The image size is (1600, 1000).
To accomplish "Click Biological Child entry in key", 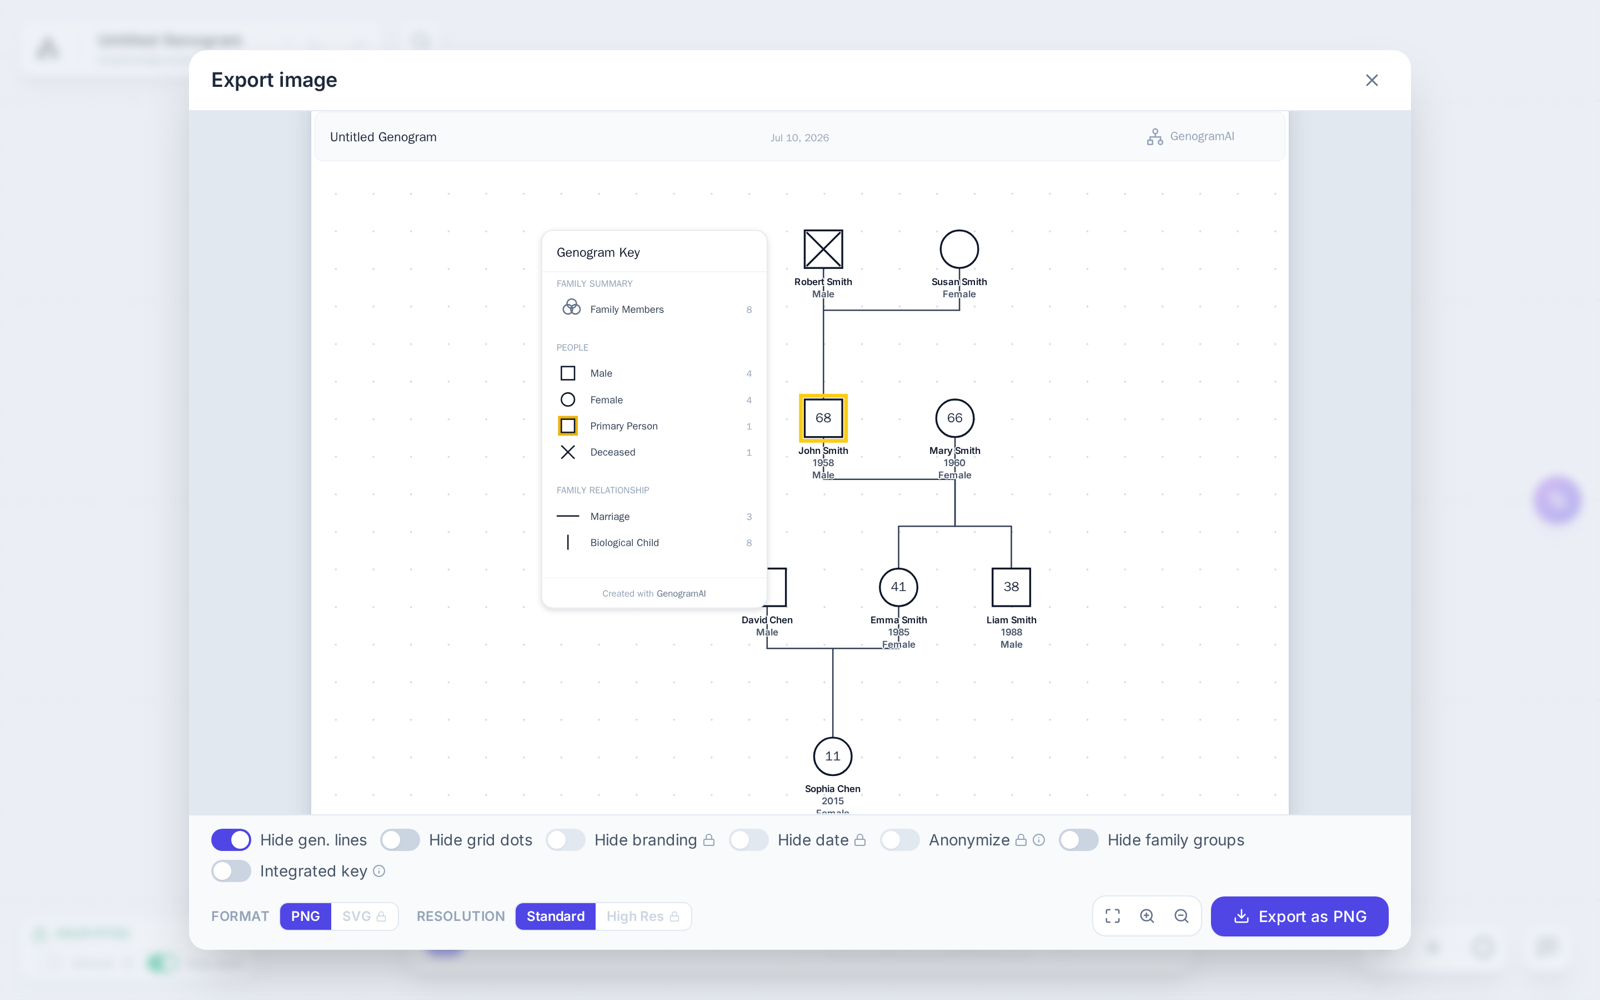I will tap(654, 543).
